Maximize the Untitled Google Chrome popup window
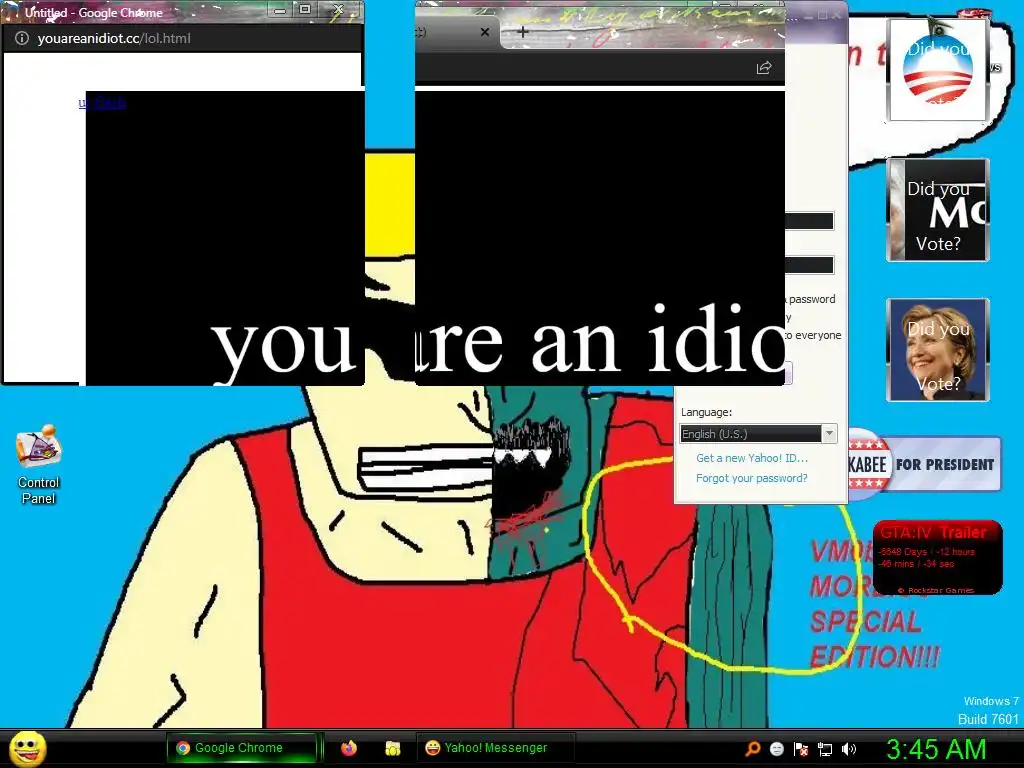1024x768 pixels. 305,9
